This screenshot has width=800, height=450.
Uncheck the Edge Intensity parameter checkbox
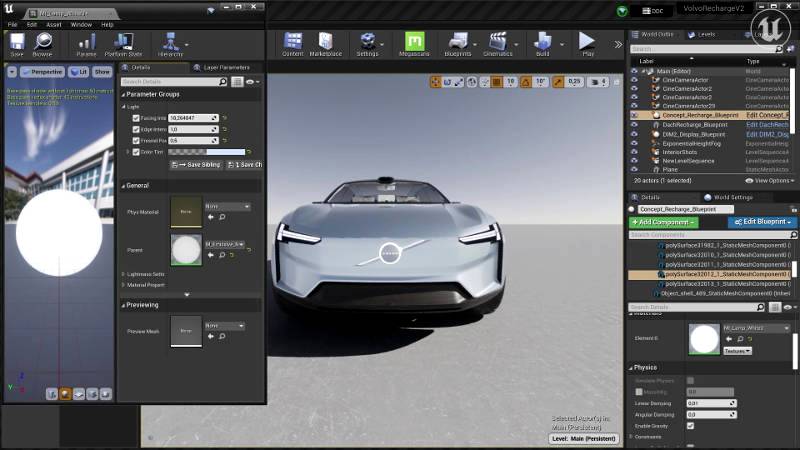137,129
